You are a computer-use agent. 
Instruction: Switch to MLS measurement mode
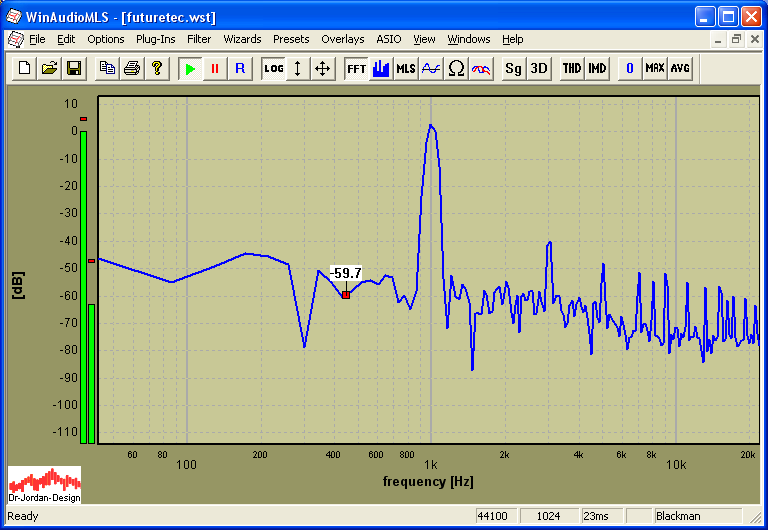(x=405, y=68)
